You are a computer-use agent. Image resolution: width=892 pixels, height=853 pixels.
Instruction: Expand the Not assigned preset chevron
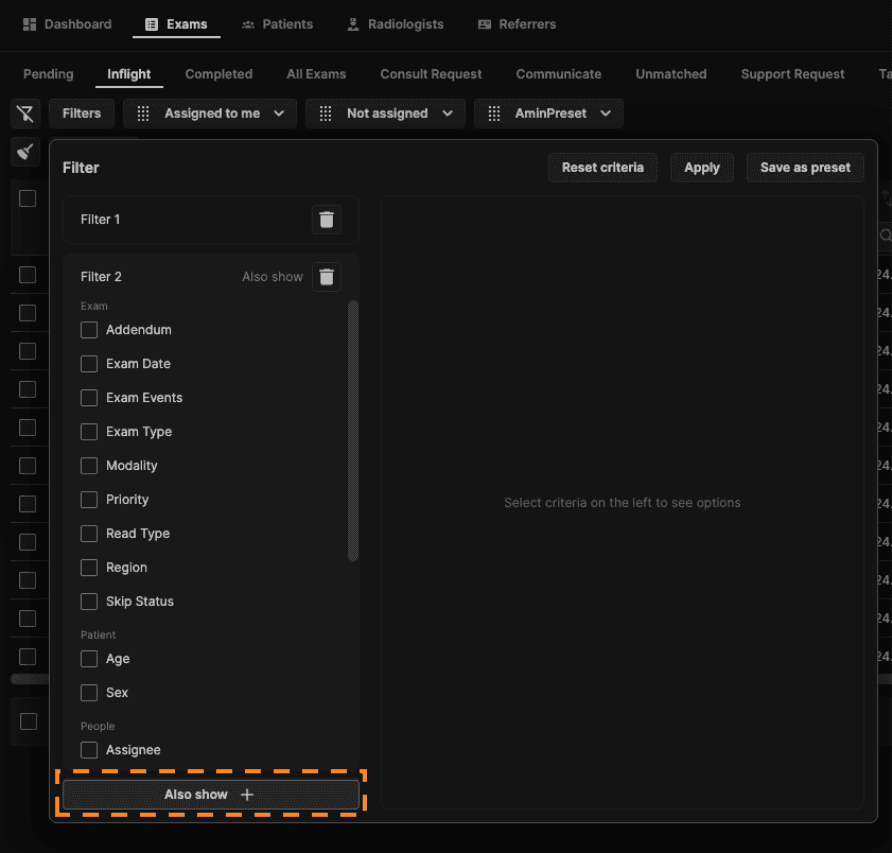[x=448, y=113]
